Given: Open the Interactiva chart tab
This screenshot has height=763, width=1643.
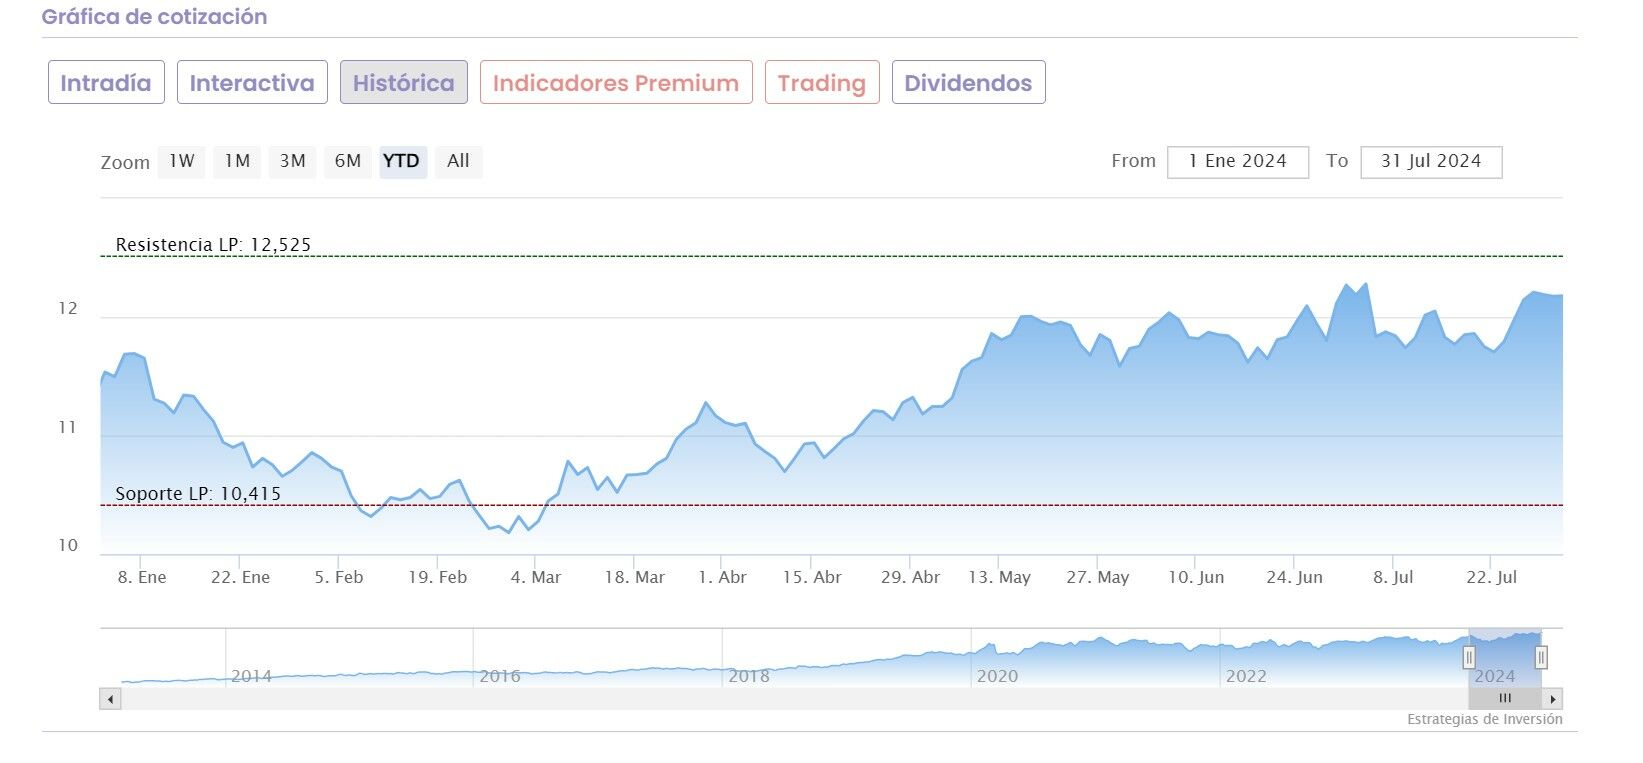Looking at the screenshot, I should [252, 83].
